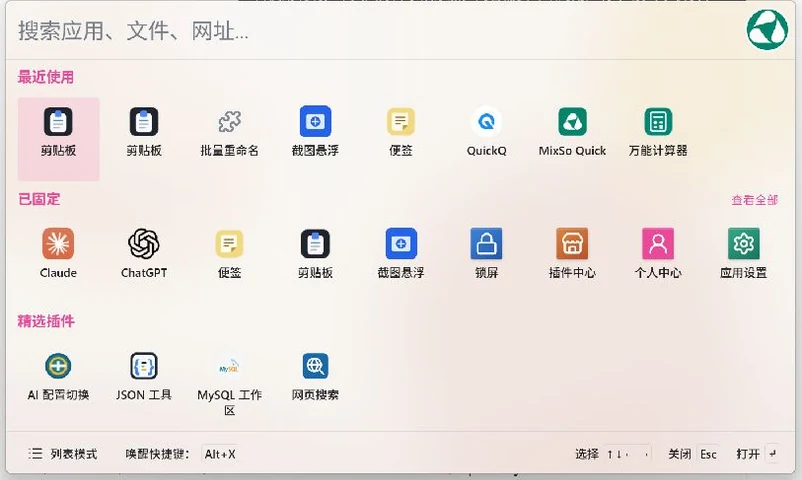Viewport: 802px width, 480px height.
Task: Open 个人中心 profile
Action: (x=658, y=254)
